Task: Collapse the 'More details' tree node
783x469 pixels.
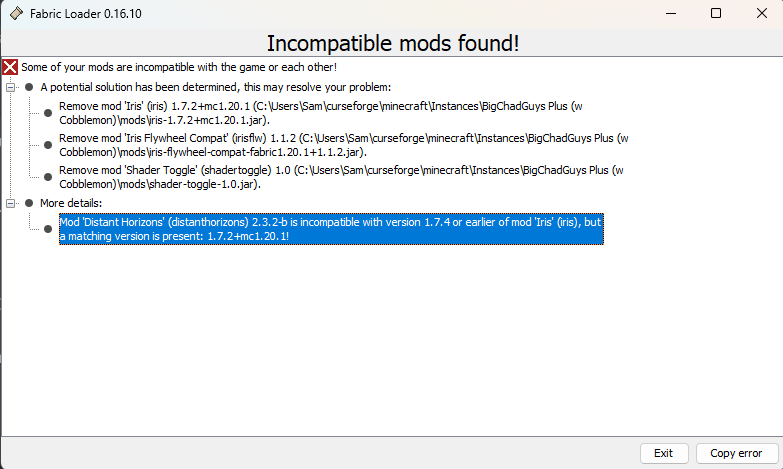Action: (x=10, y=203)
